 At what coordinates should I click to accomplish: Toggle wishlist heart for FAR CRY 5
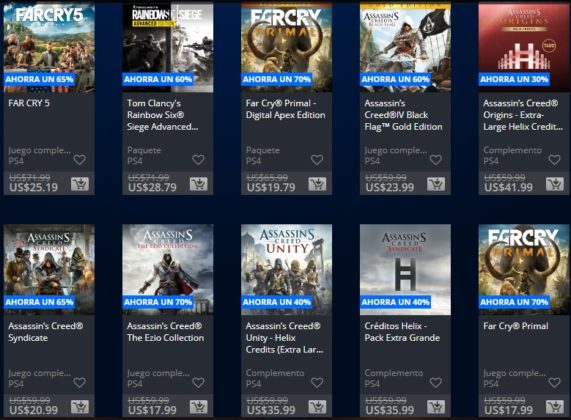(79, 160)
